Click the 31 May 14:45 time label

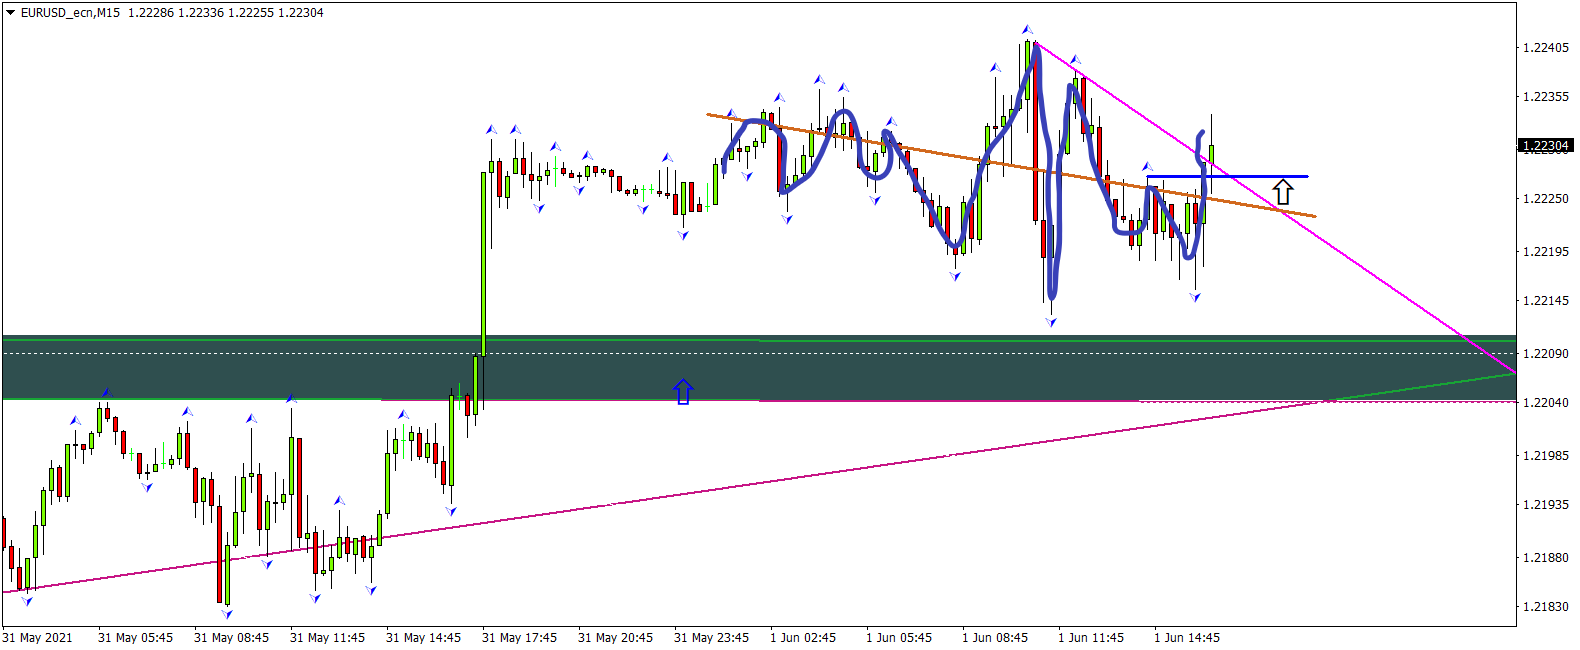pyautogui.click(x=423, y=637)
